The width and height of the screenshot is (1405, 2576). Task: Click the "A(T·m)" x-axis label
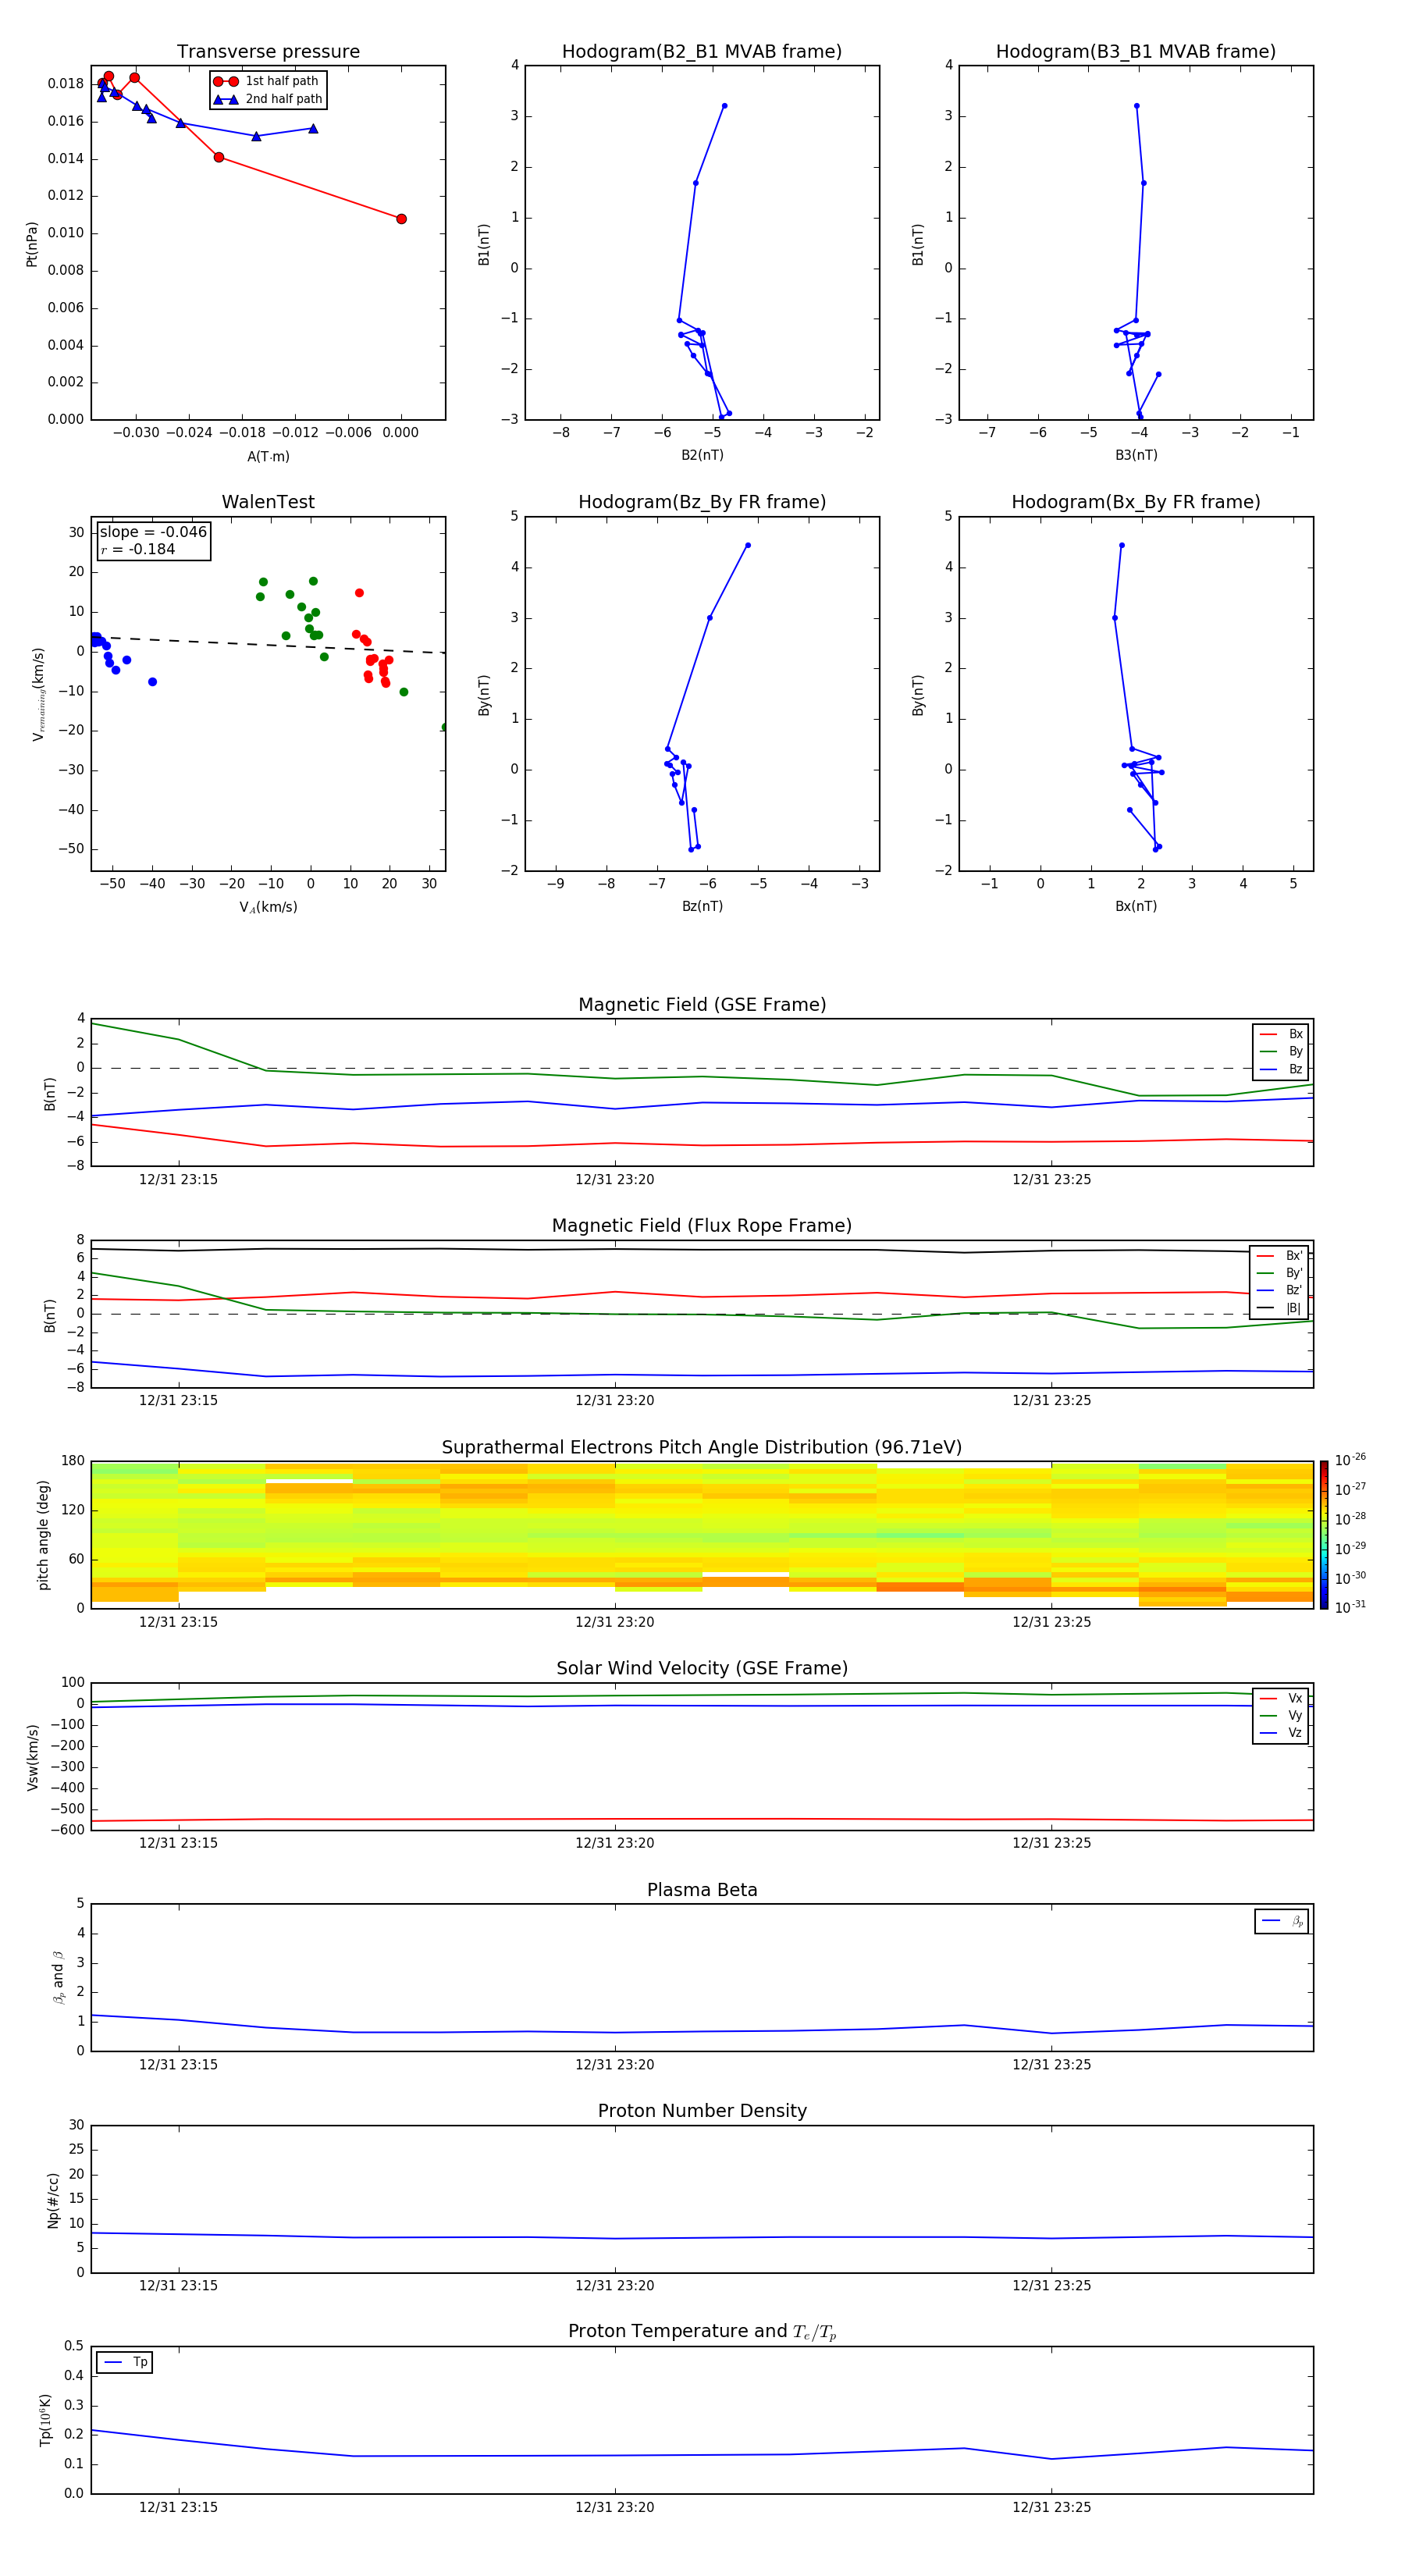click(268, 457)
